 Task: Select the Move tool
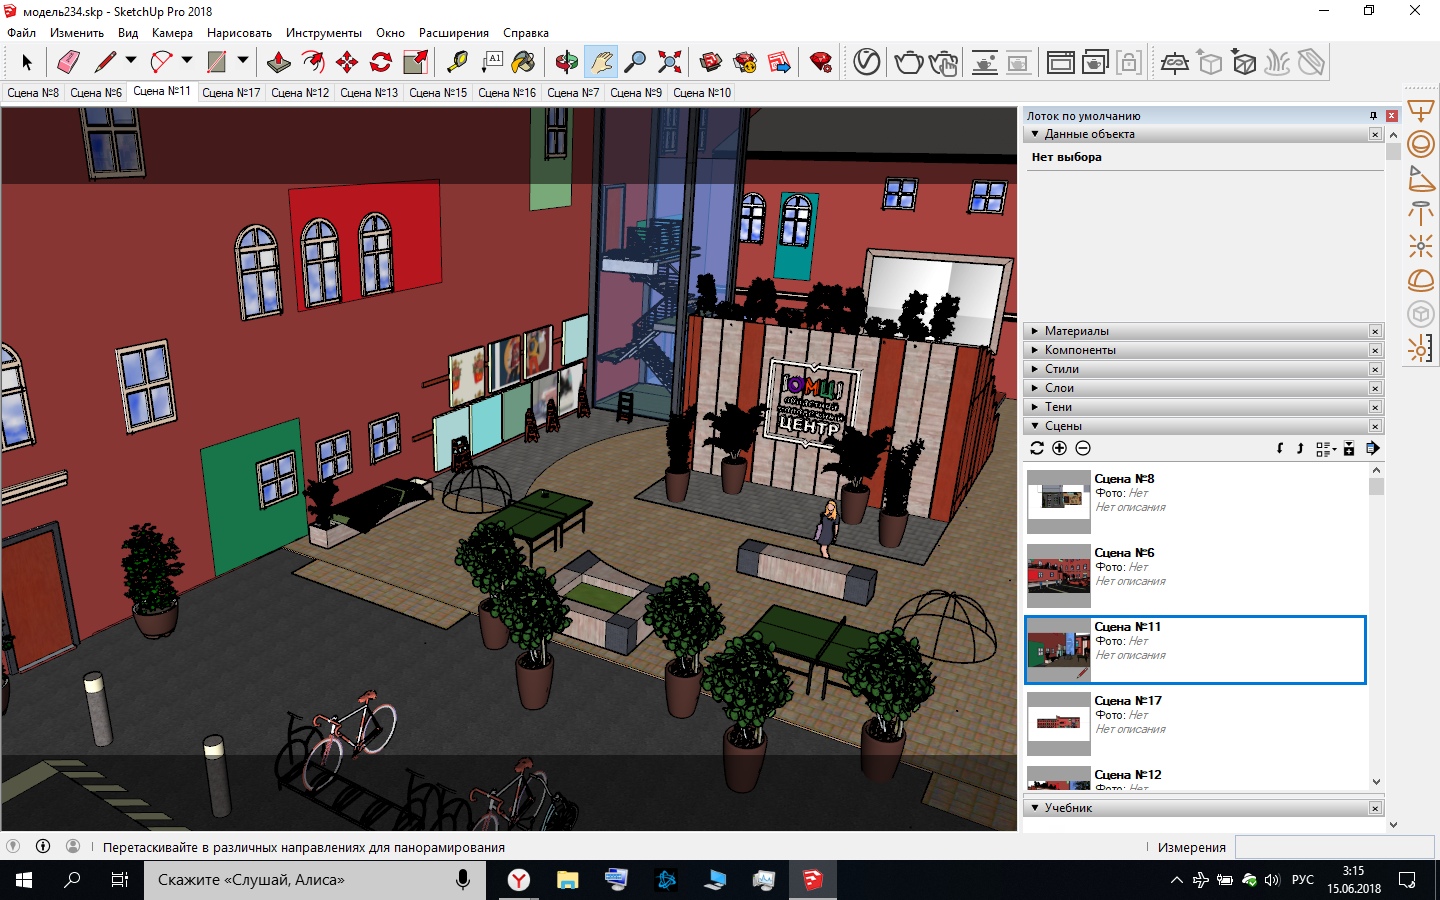click(x=347, y=62)
